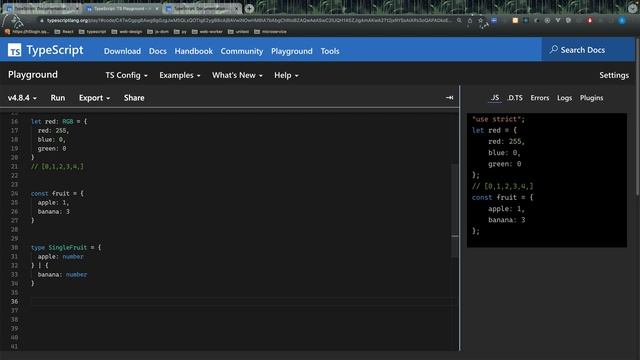Click the browser address bar URL
Image resolution: width=640 pixels, height=360 pixels.
(x=248, y=20)
